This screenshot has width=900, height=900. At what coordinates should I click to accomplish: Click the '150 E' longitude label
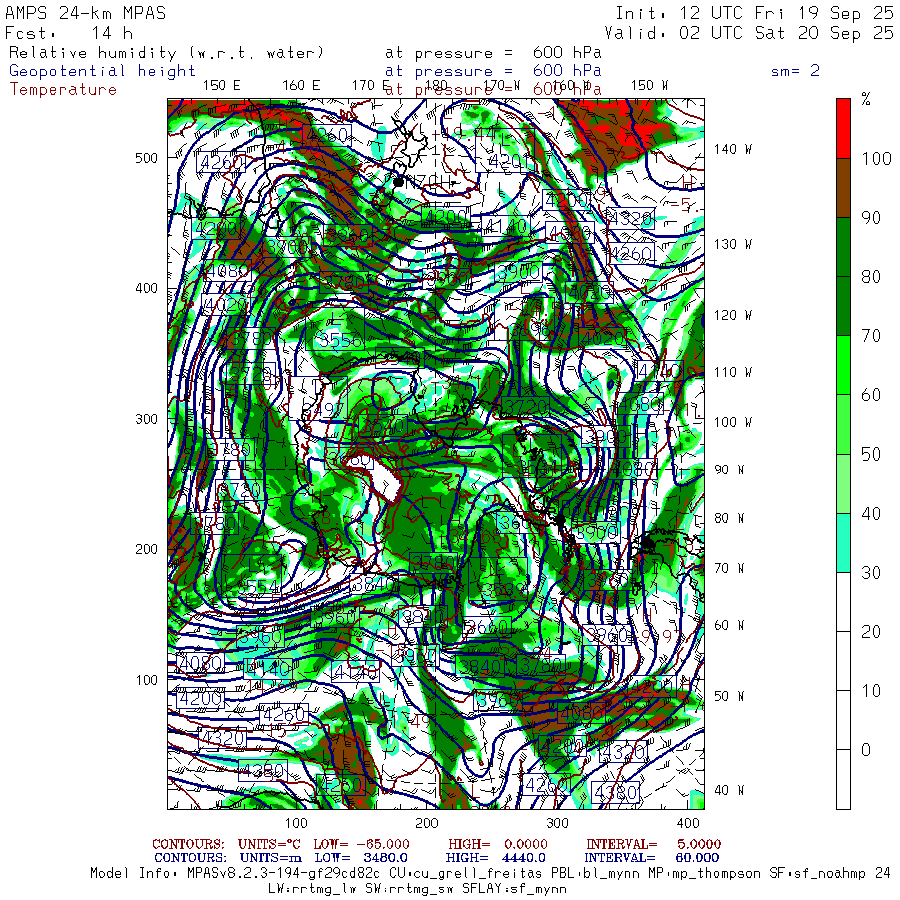click(x=222, y=86)
